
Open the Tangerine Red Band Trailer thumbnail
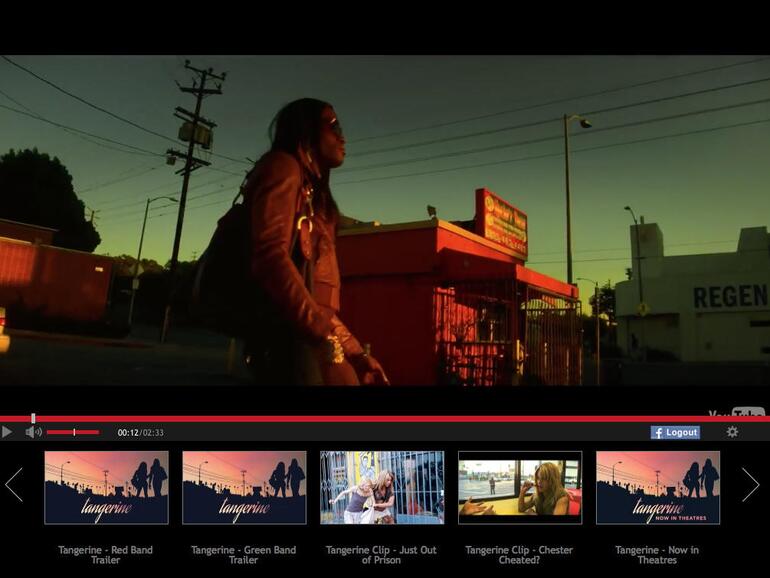pos(107,488)
